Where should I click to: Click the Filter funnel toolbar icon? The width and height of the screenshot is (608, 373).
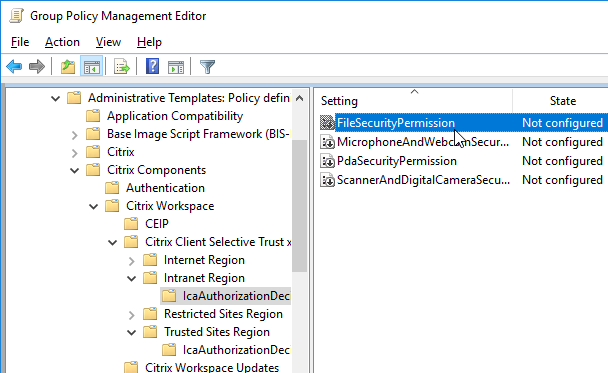click(x=207, y=67)
